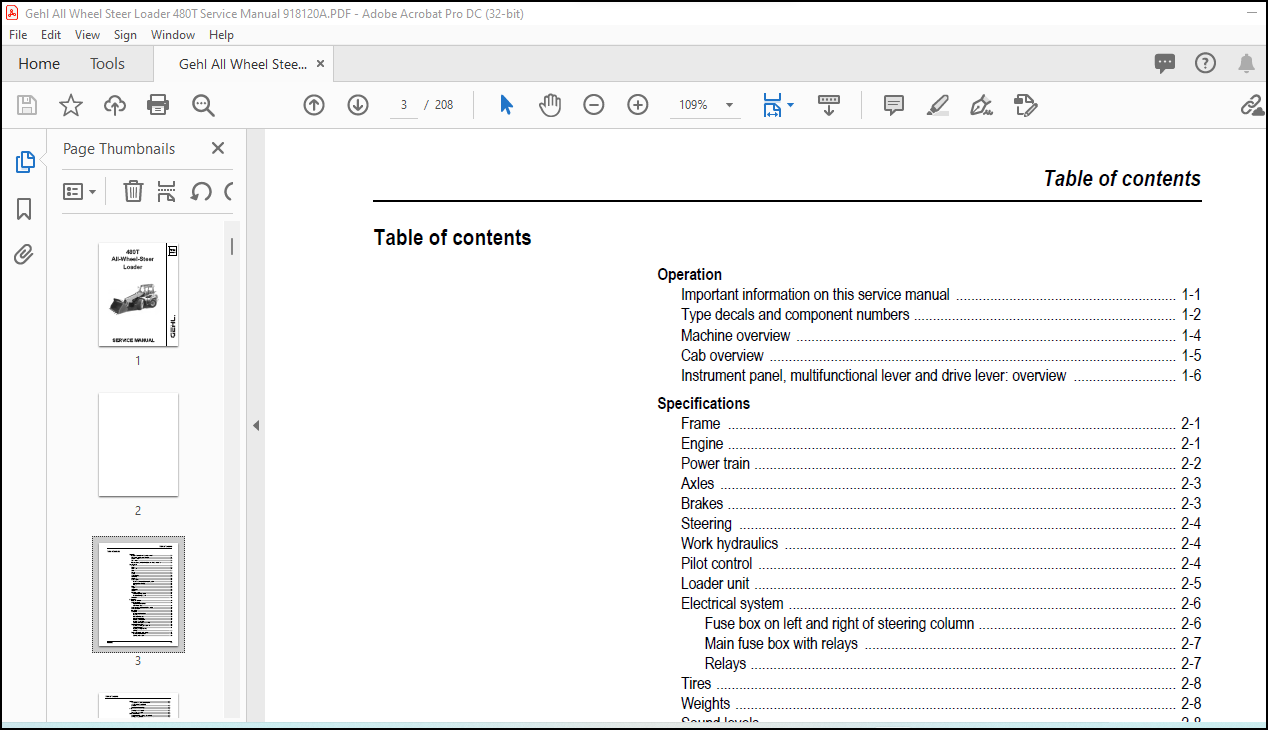The image size is (1268, 730).
Task: Click the 'Specifications' section heading
Action: click(x=703, y=403)
